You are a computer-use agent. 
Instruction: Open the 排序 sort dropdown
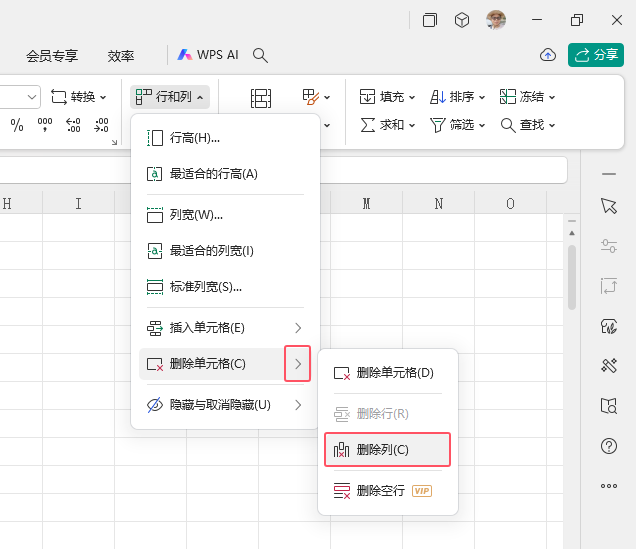(x=457, y=97)
